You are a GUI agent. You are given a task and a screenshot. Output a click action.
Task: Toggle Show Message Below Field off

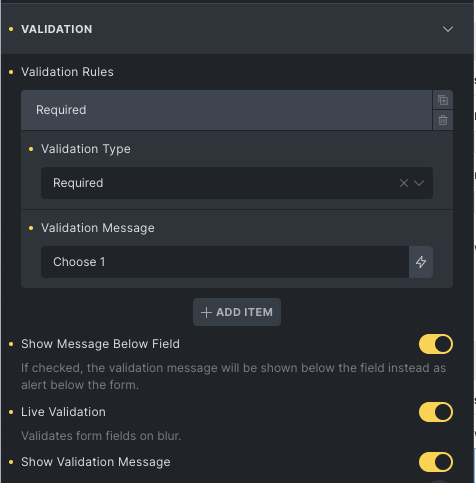(436, 344)
